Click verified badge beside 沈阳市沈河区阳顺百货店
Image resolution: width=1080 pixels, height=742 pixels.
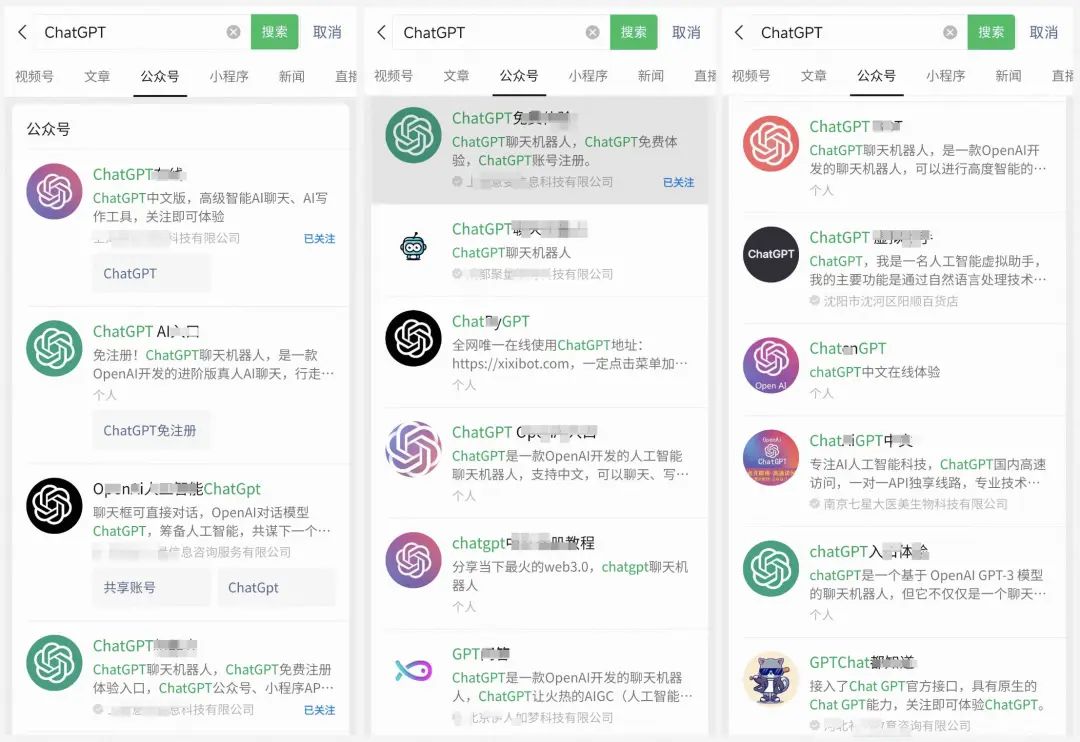(x=814, y=300)
